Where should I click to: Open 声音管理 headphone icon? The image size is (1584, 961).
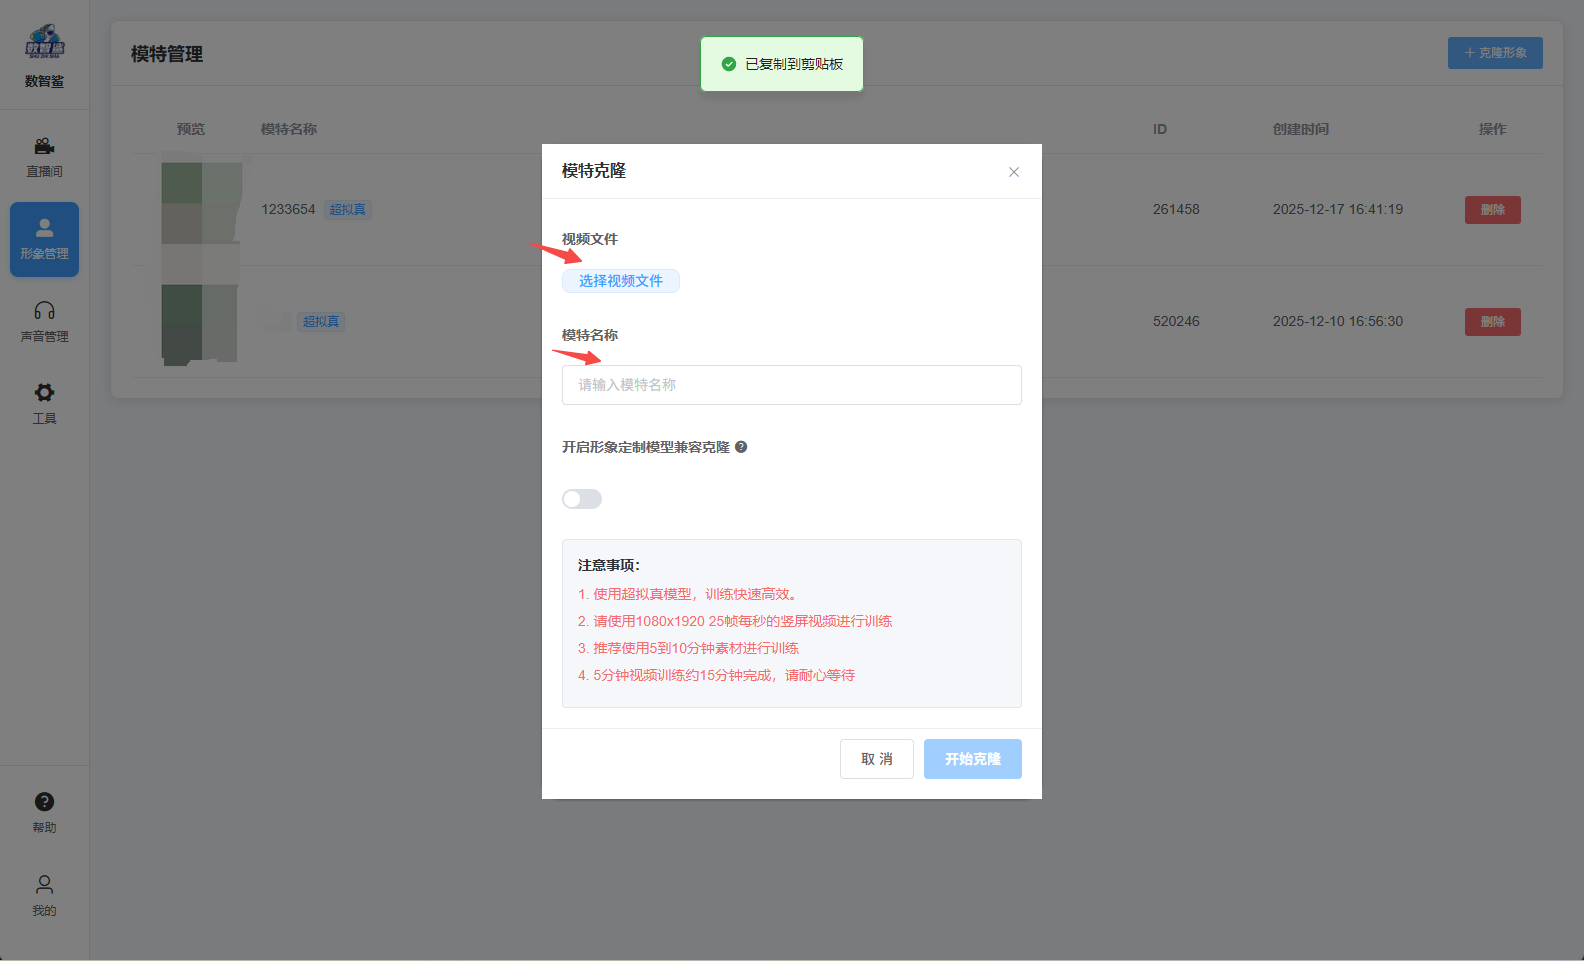click(44, 311)
